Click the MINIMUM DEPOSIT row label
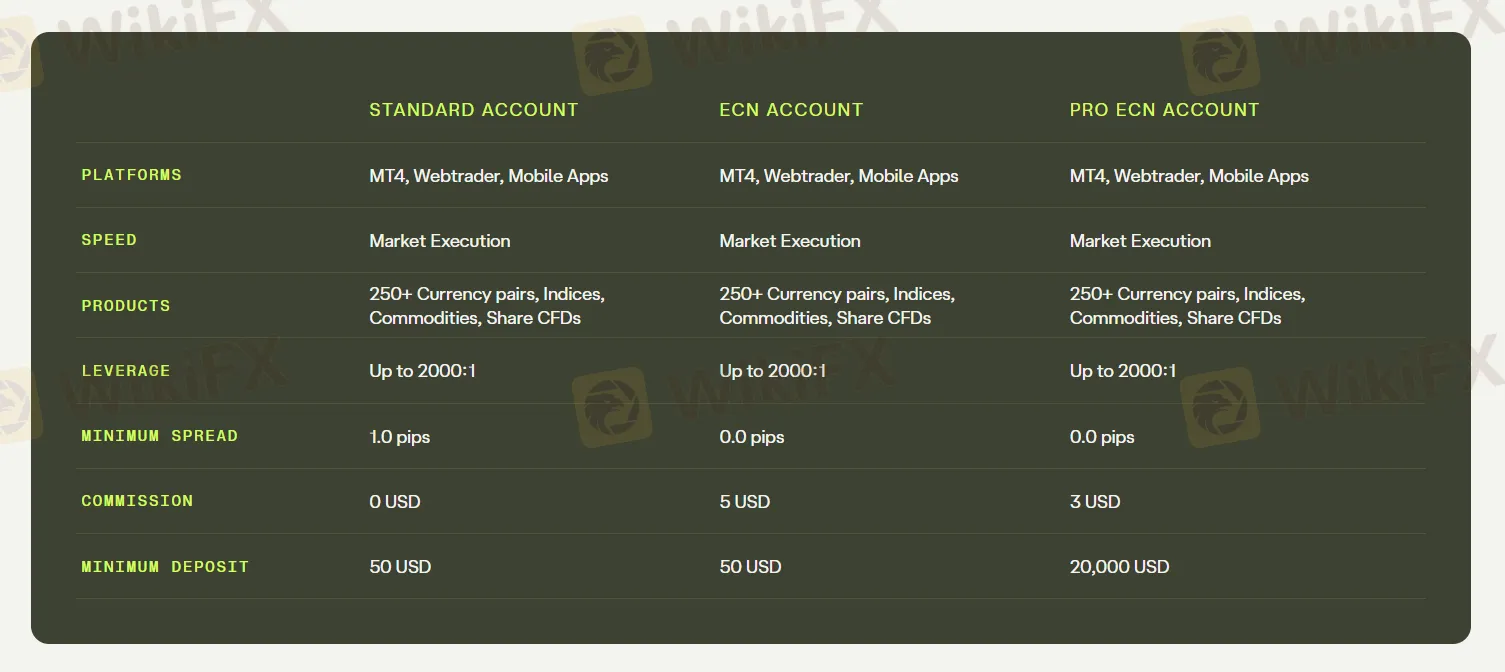The width and height of the screenshot is (1505, 672). 165,567
